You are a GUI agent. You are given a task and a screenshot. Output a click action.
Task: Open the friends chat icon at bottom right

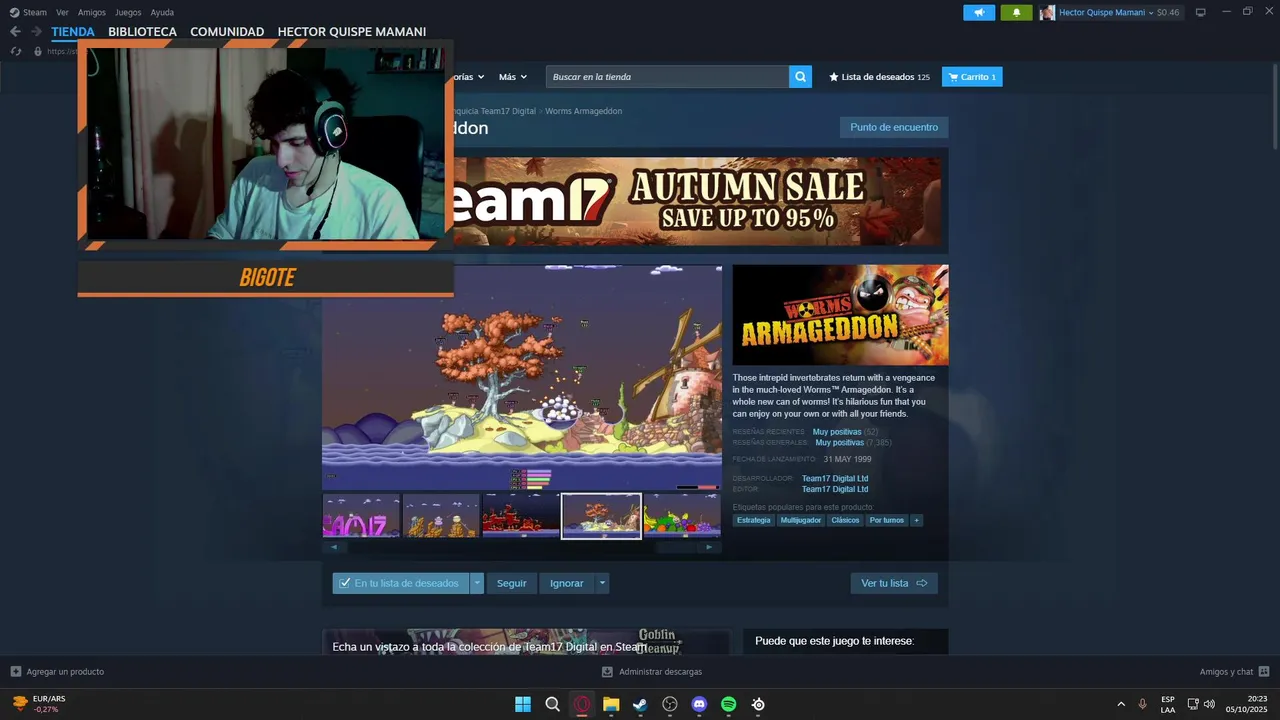(x=1264, y=672)
